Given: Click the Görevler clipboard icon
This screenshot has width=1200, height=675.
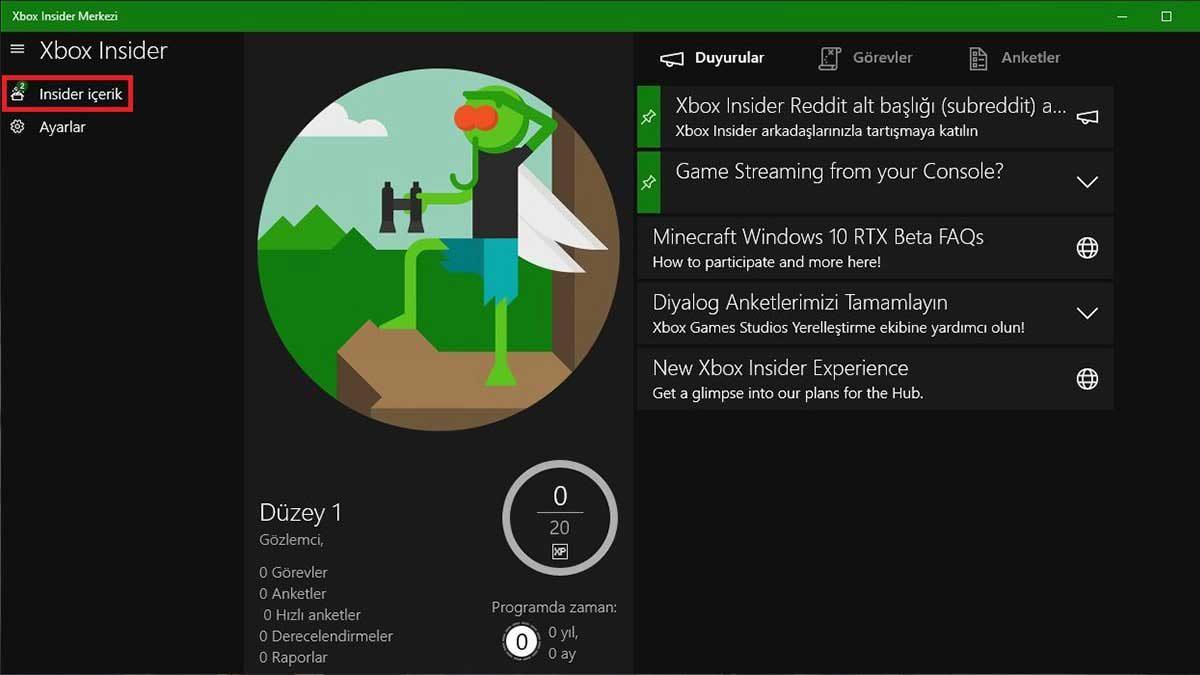Looking at the screenshot, I should click(x=829, y=57).
